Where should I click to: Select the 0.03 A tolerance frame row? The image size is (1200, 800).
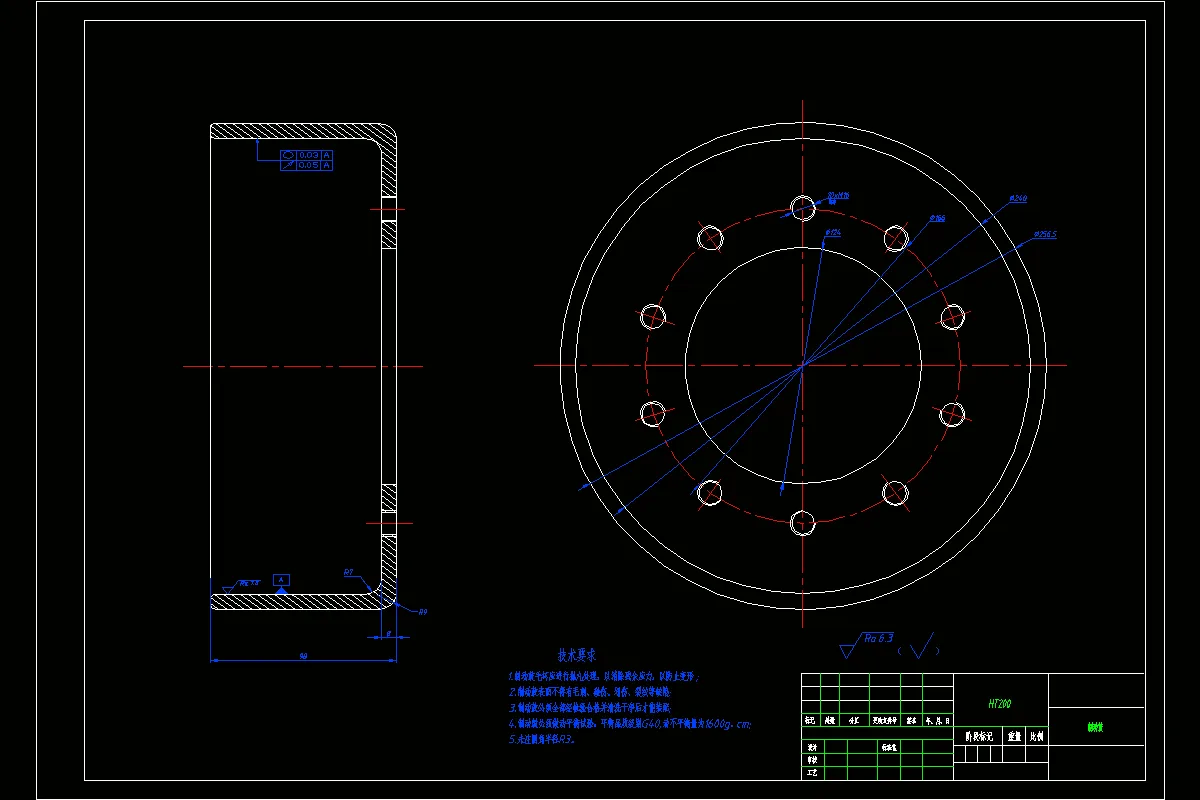coord(306,155)
